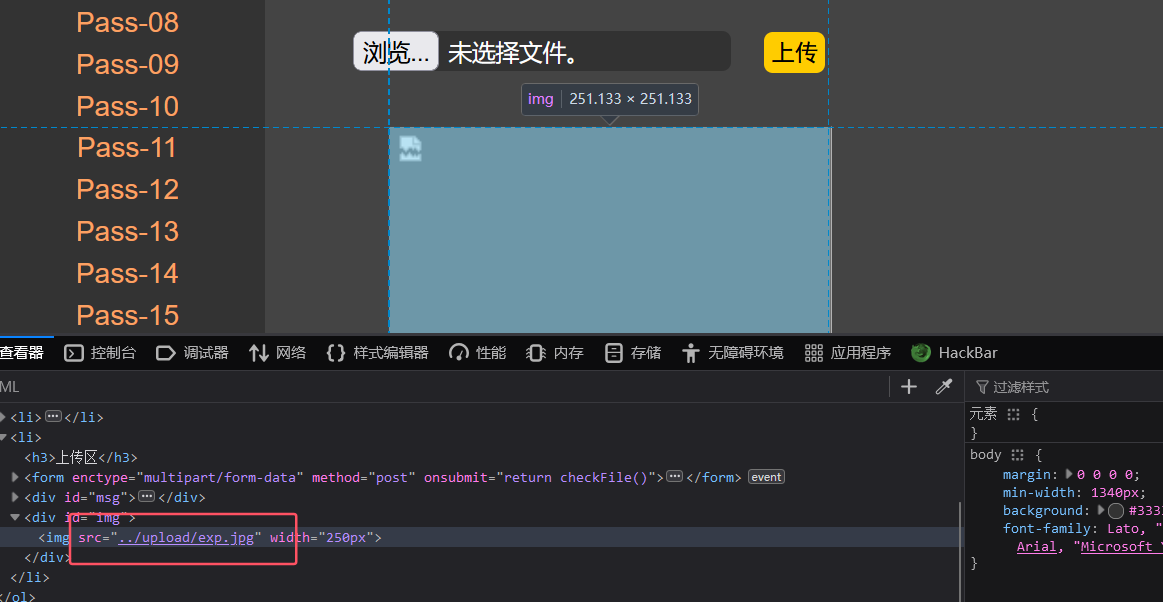Collapse the open li element
Image resolution: width=1163 pixels, height=602 pixels.
point(3,437)
